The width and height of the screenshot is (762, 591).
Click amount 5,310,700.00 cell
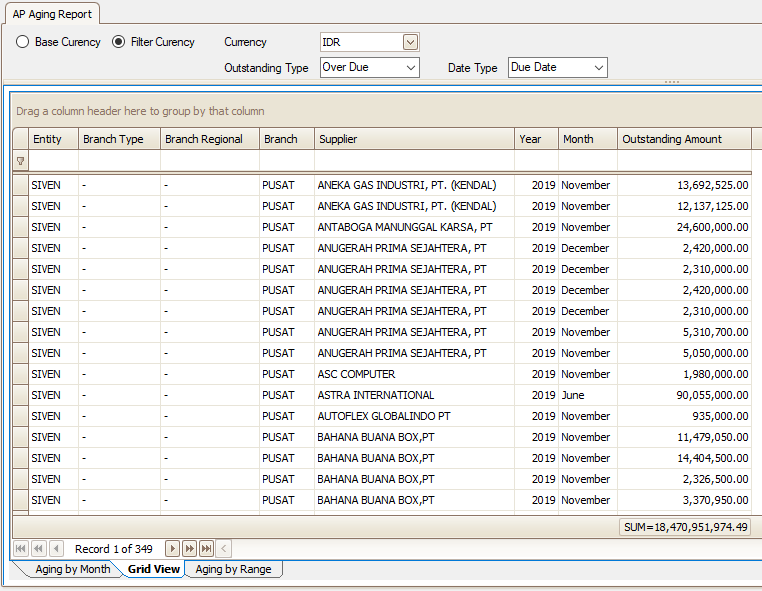tap(684, 332)
